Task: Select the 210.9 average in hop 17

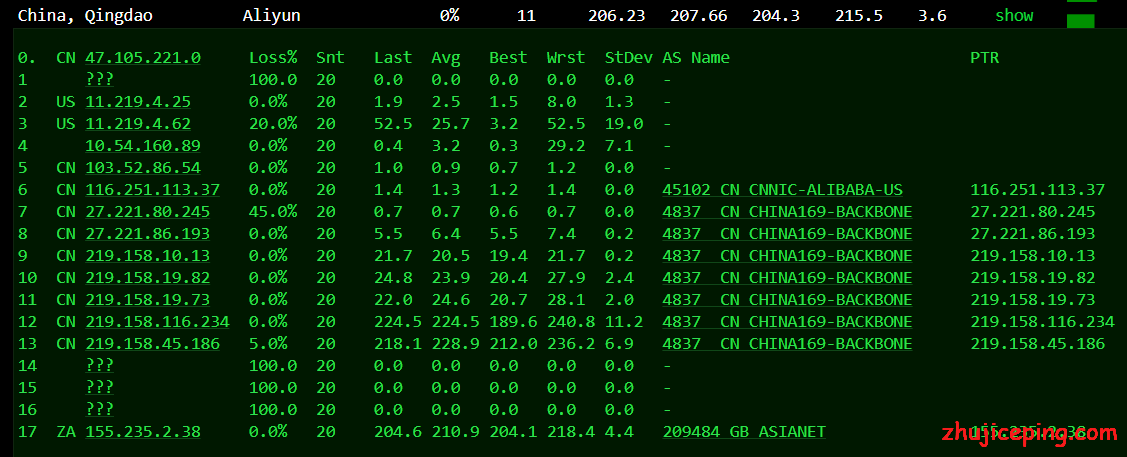Action: coord(456,431)
